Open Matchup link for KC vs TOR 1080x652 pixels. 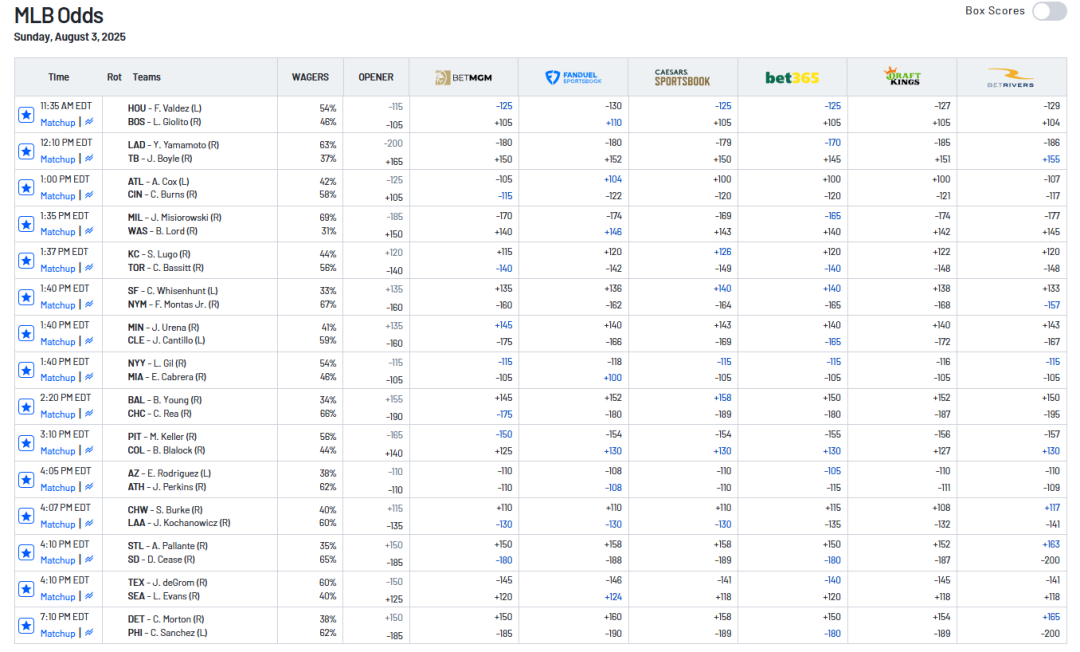58,269
